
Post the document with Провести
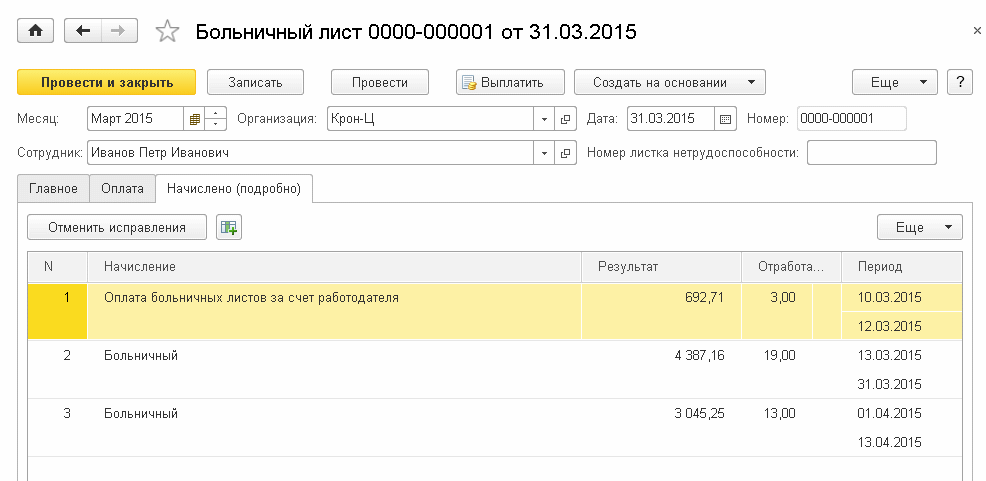380,82
